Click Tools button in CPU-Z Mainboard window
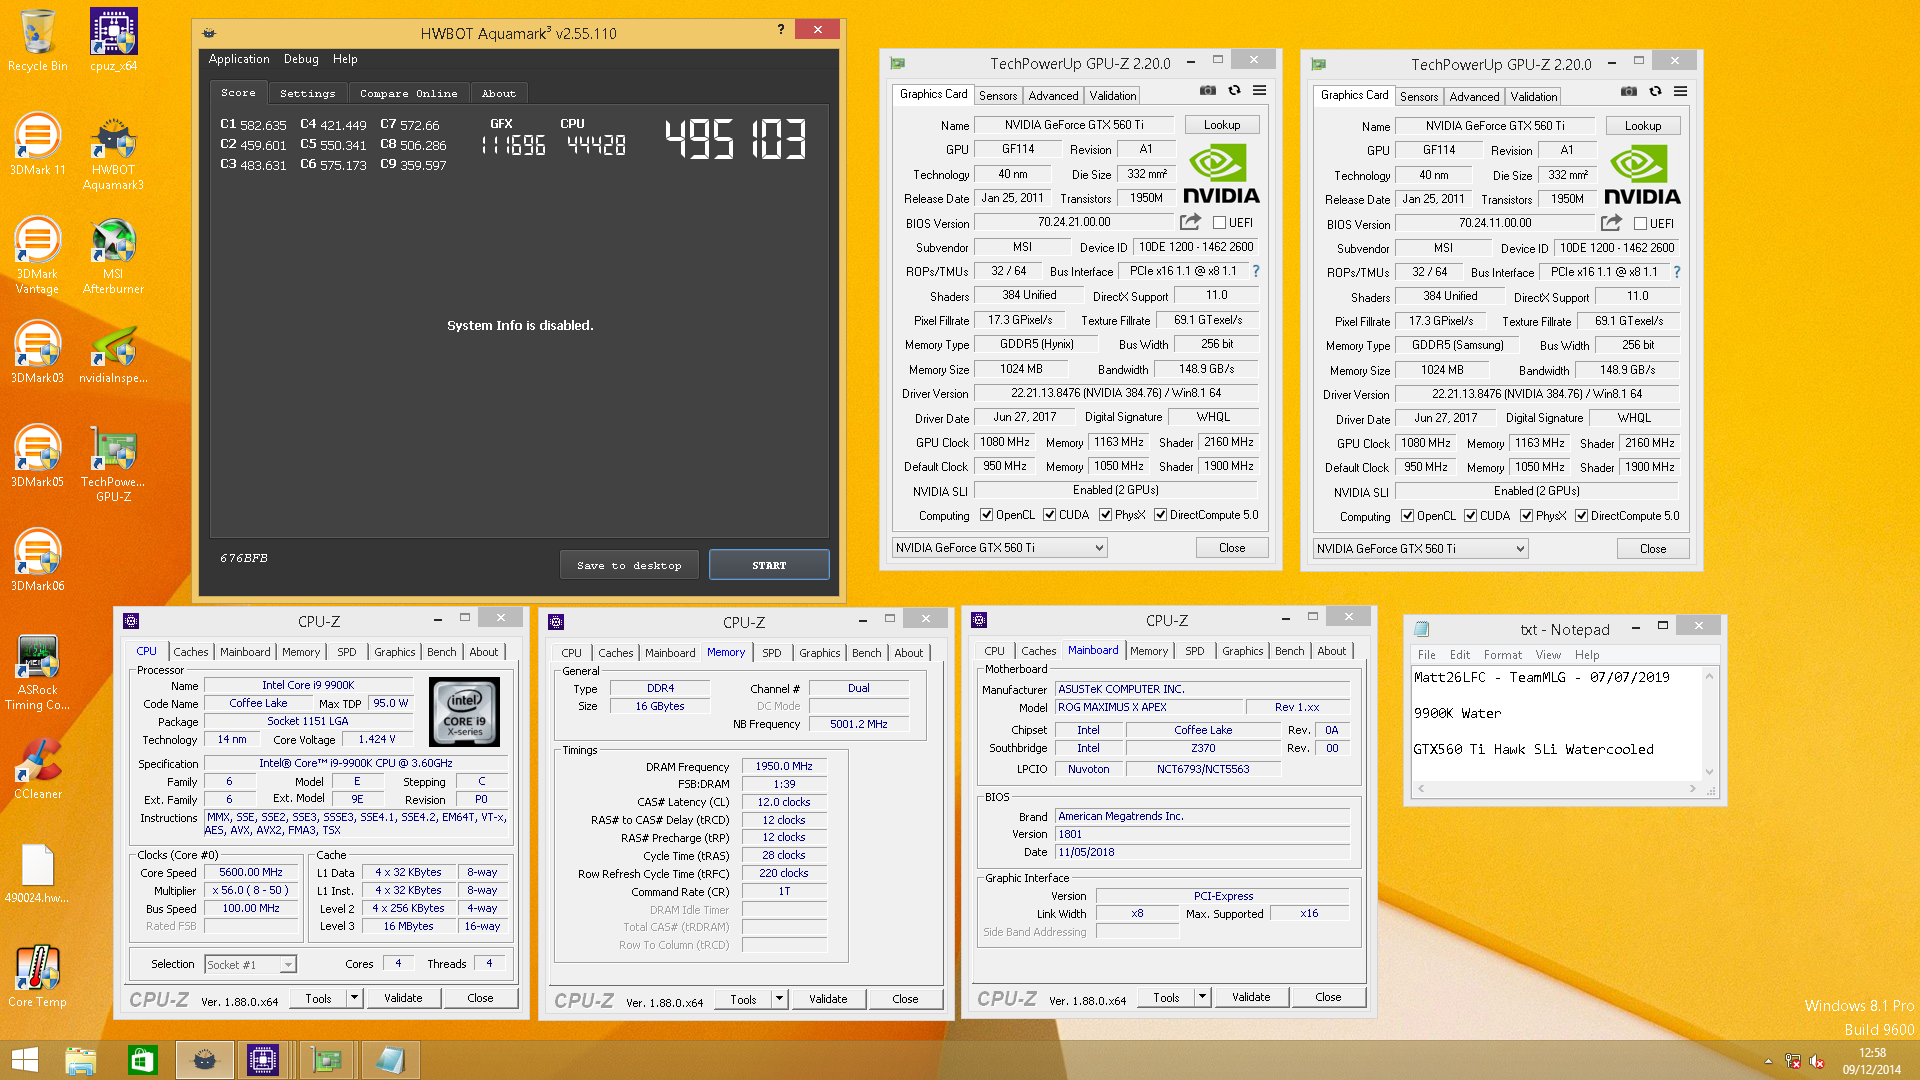The width and height of the screenshot is (1920, 1080). 1166,998
